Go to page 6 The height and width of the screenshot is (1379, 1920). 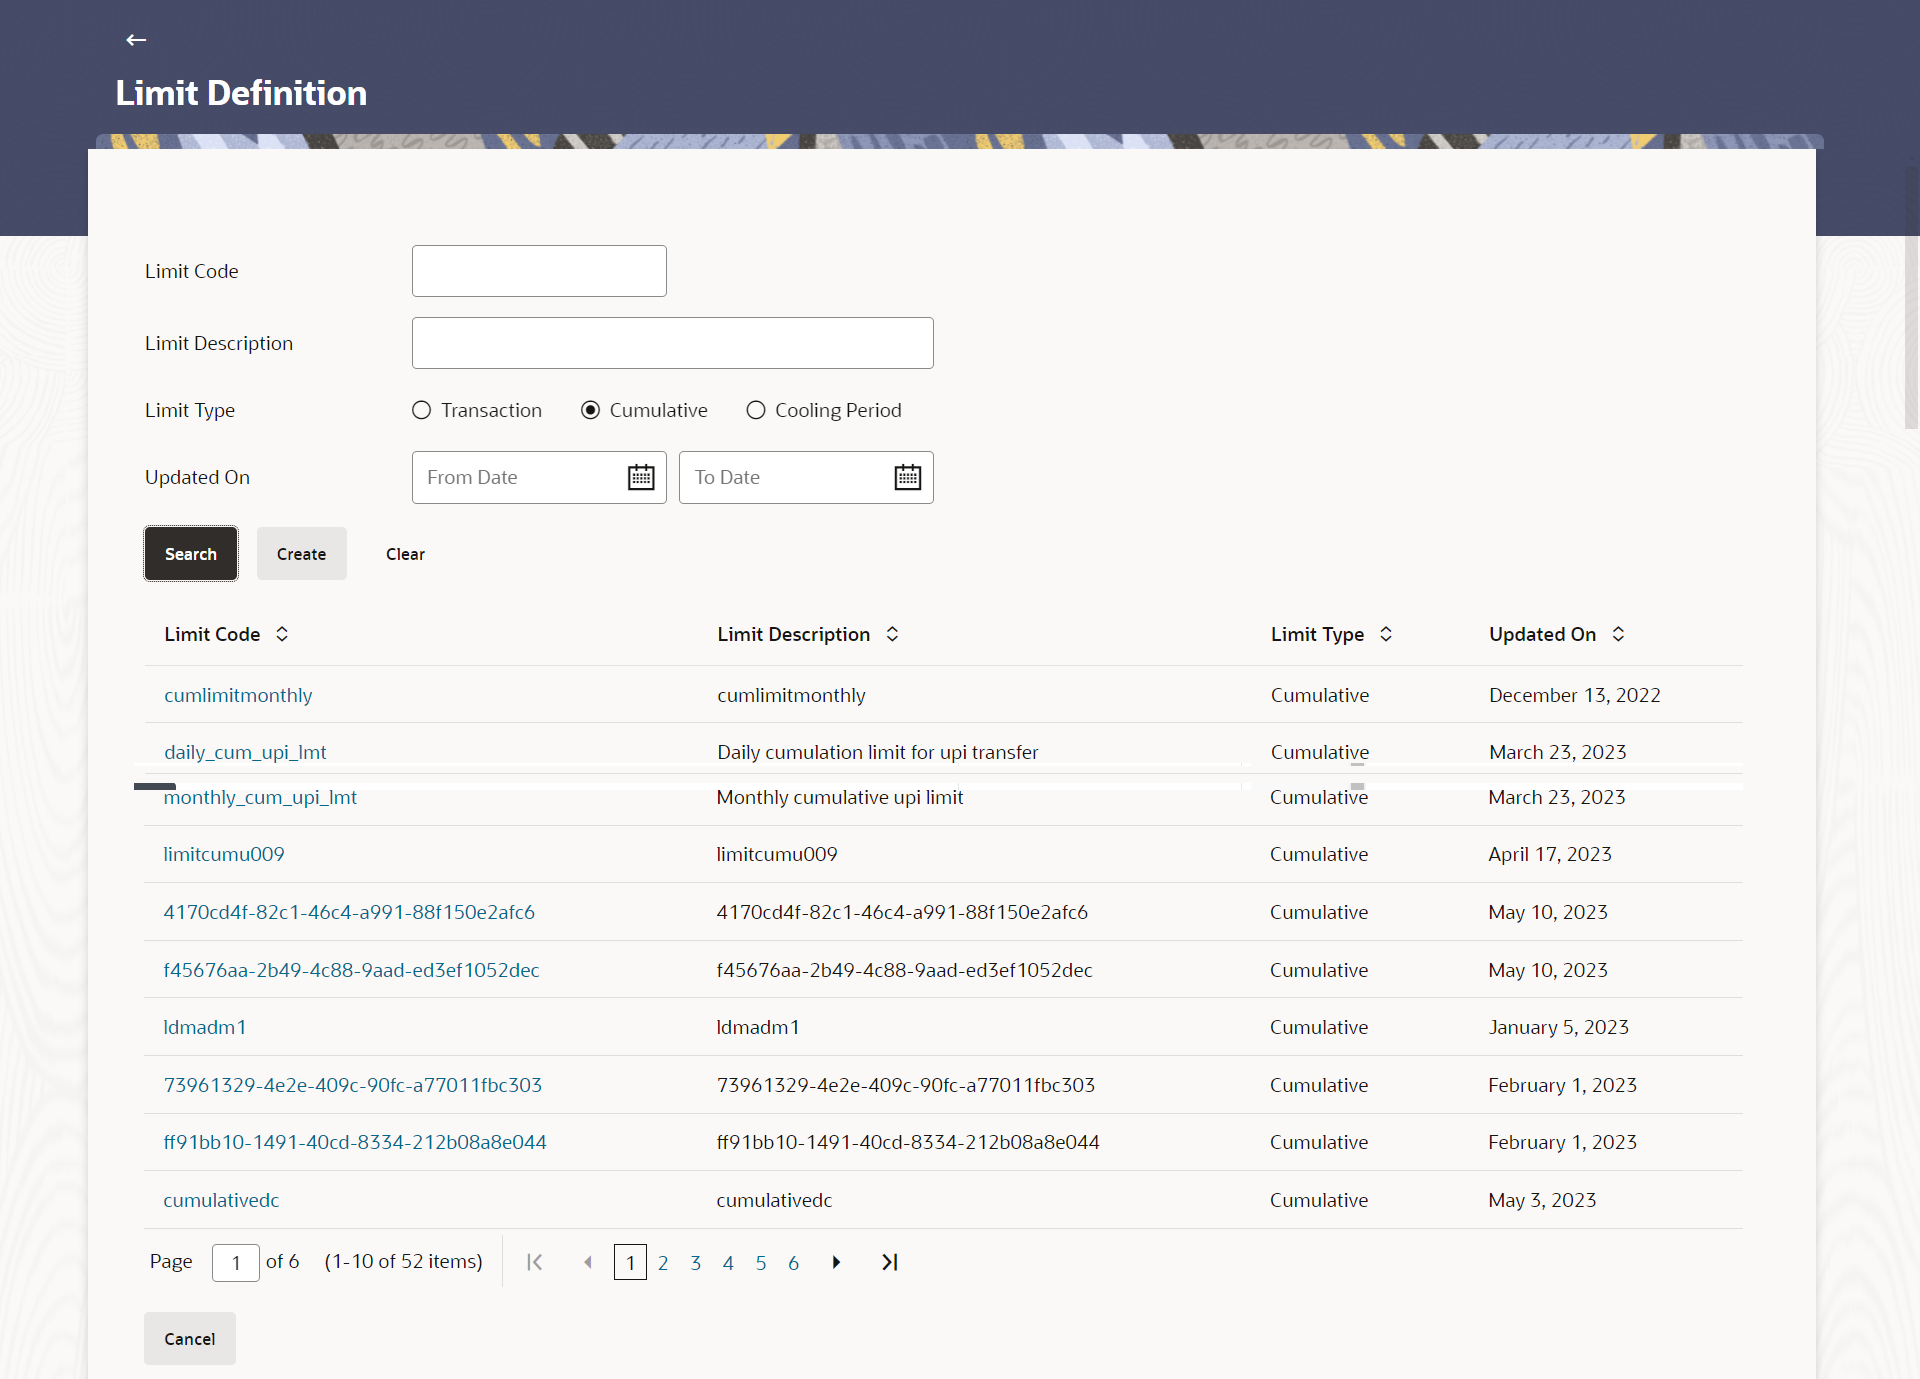click(x=794, y=1263)
